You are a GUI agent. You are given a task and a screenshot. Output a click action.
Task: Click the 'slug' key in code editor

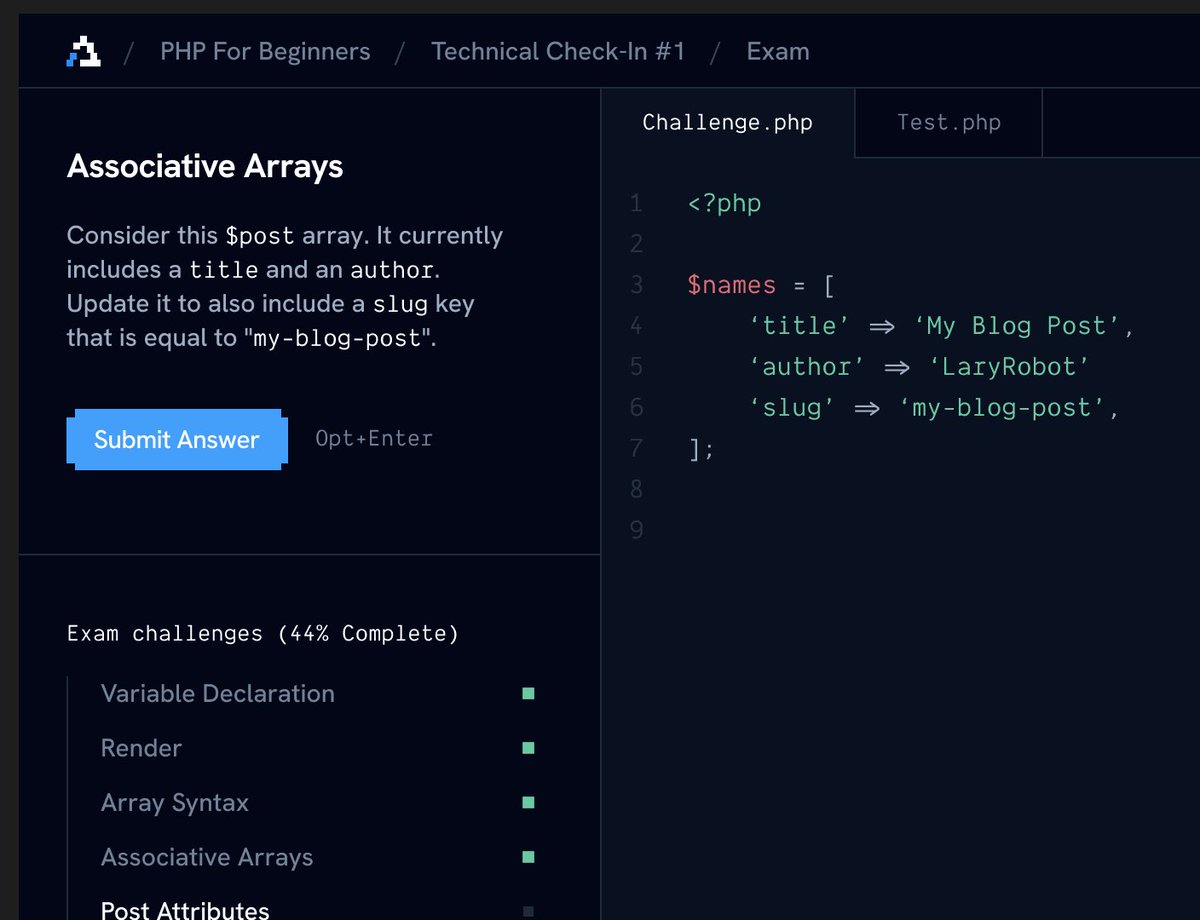(x=791, y=408)
